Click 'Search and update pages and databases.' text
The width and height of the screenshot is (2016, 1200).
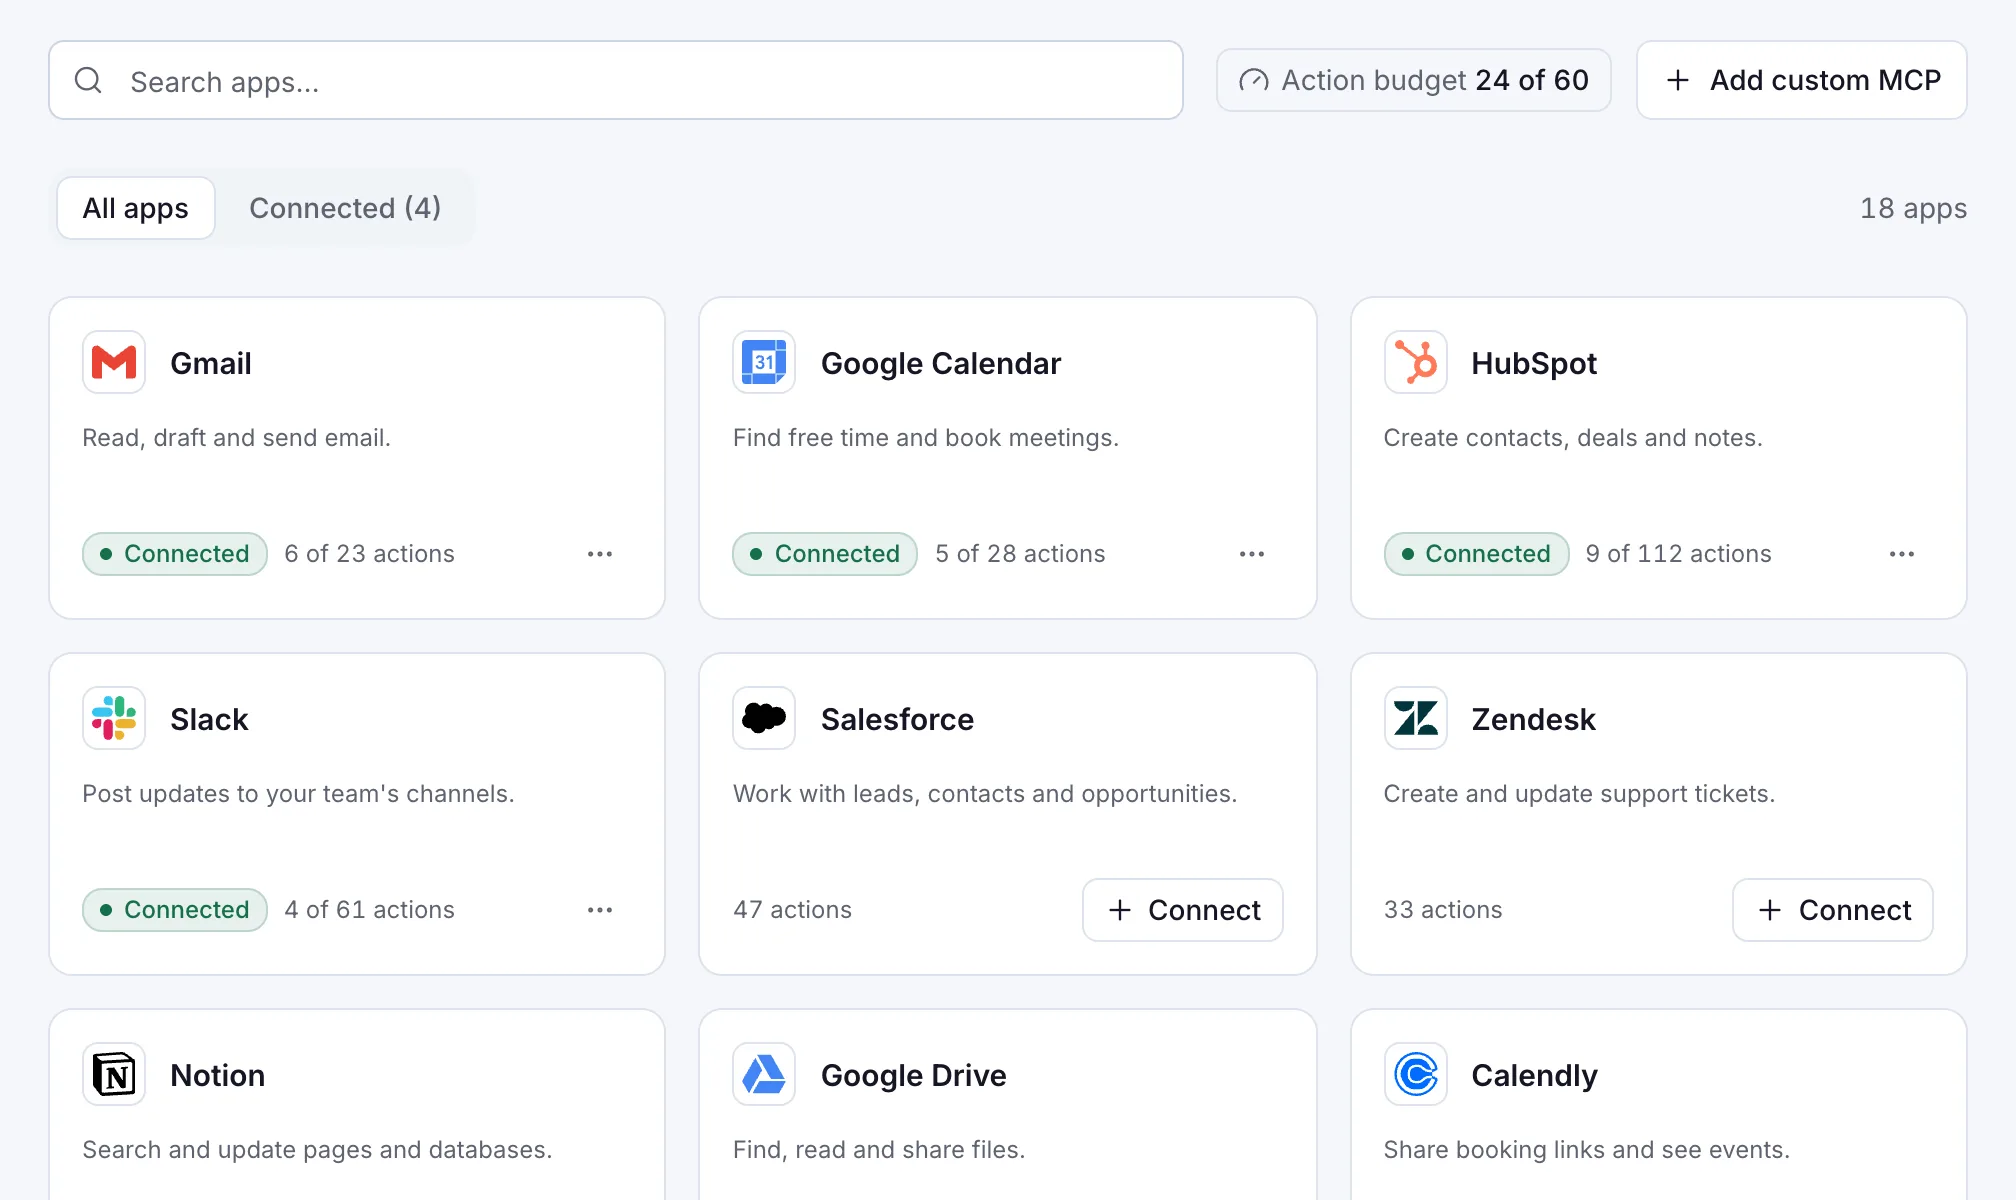(x=317, y=1150)
